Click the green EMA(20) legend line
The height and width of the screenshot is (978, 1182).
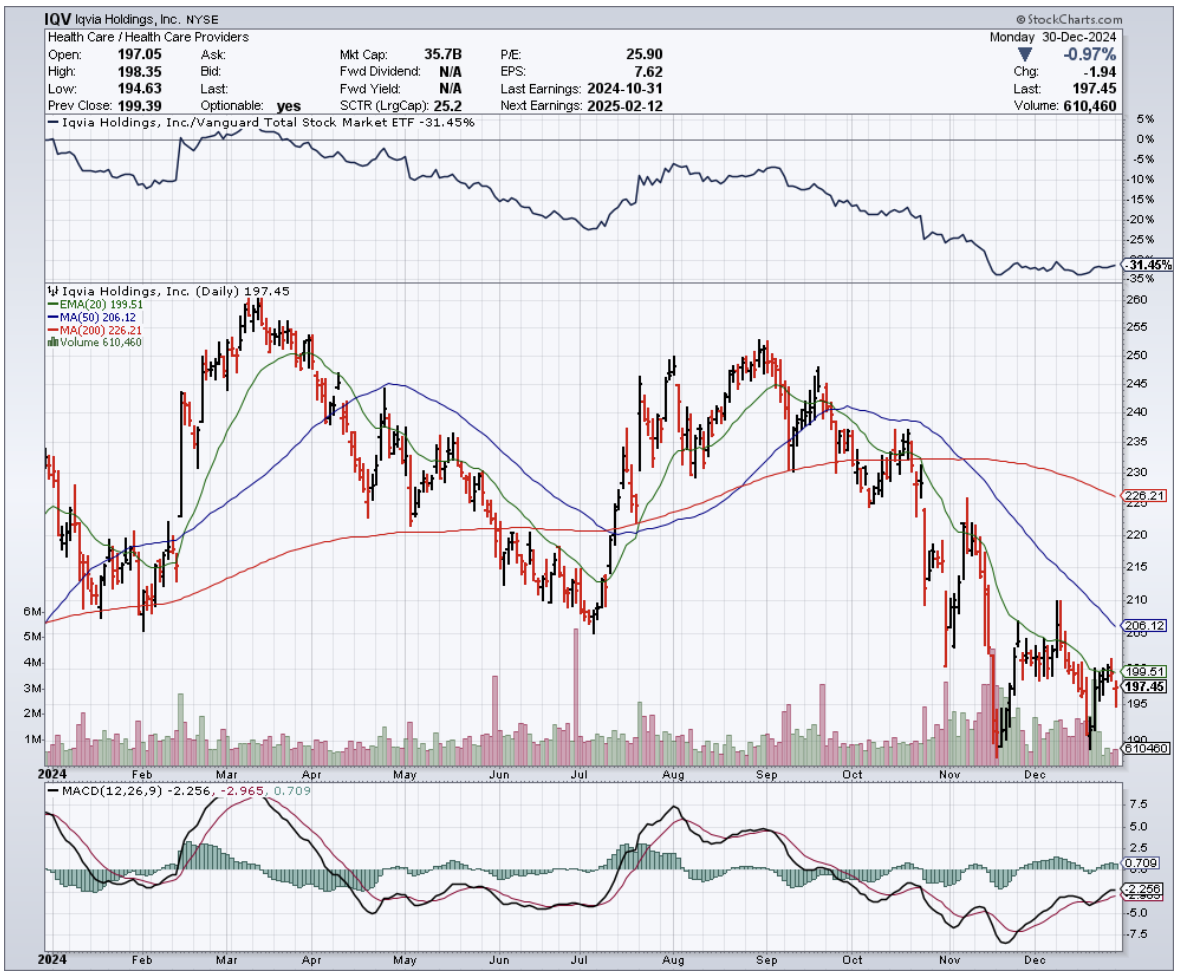click(x=53, y=304)
